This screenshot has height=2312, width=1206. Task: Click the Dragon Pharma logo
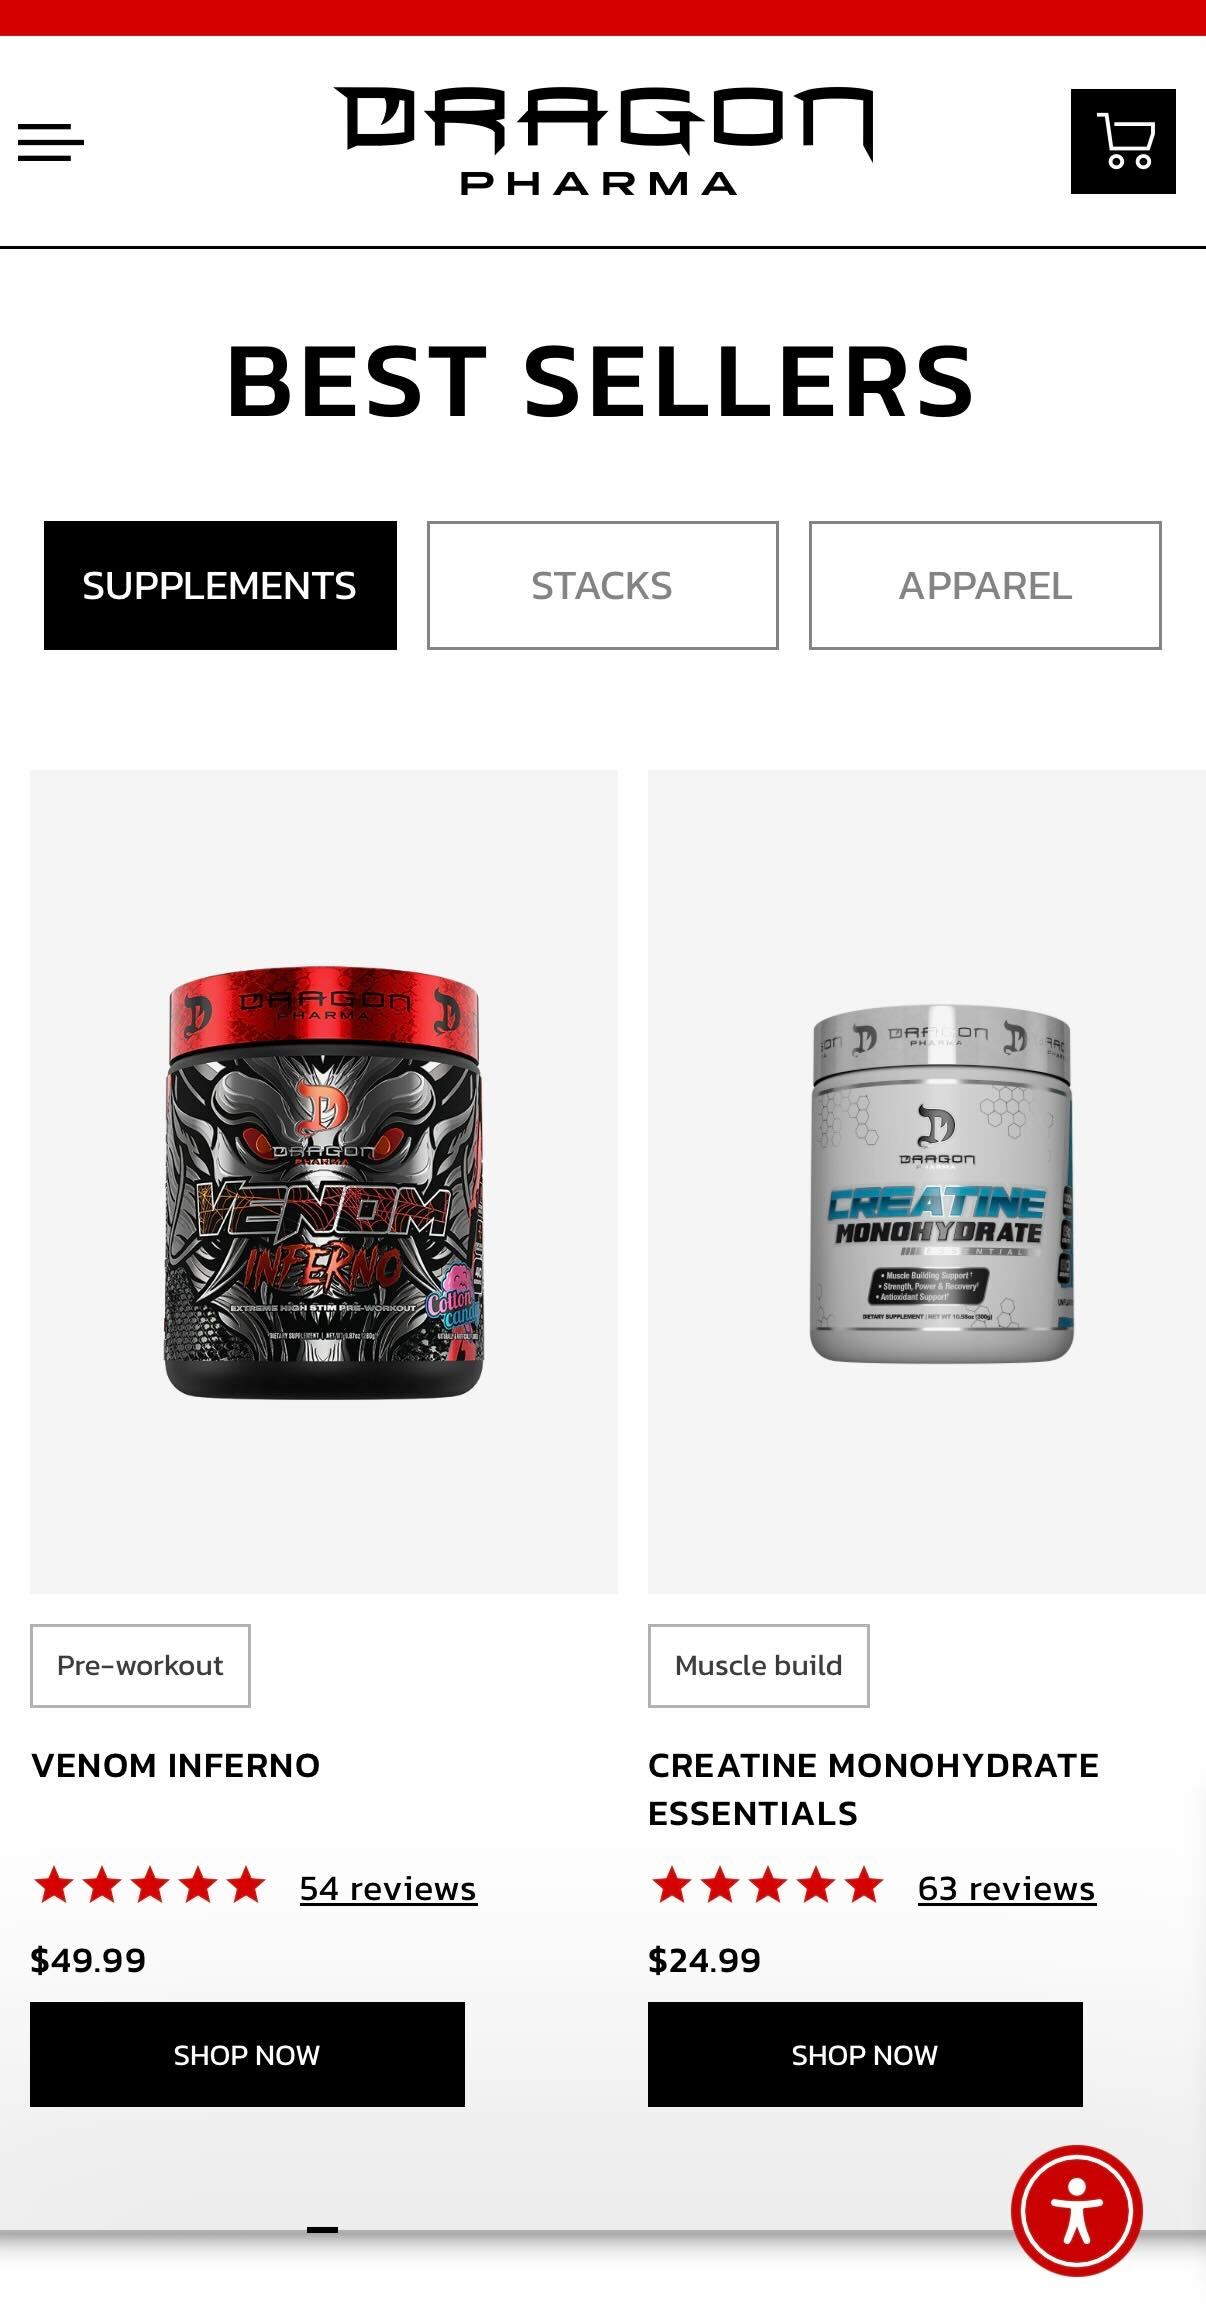coord(603,140)
